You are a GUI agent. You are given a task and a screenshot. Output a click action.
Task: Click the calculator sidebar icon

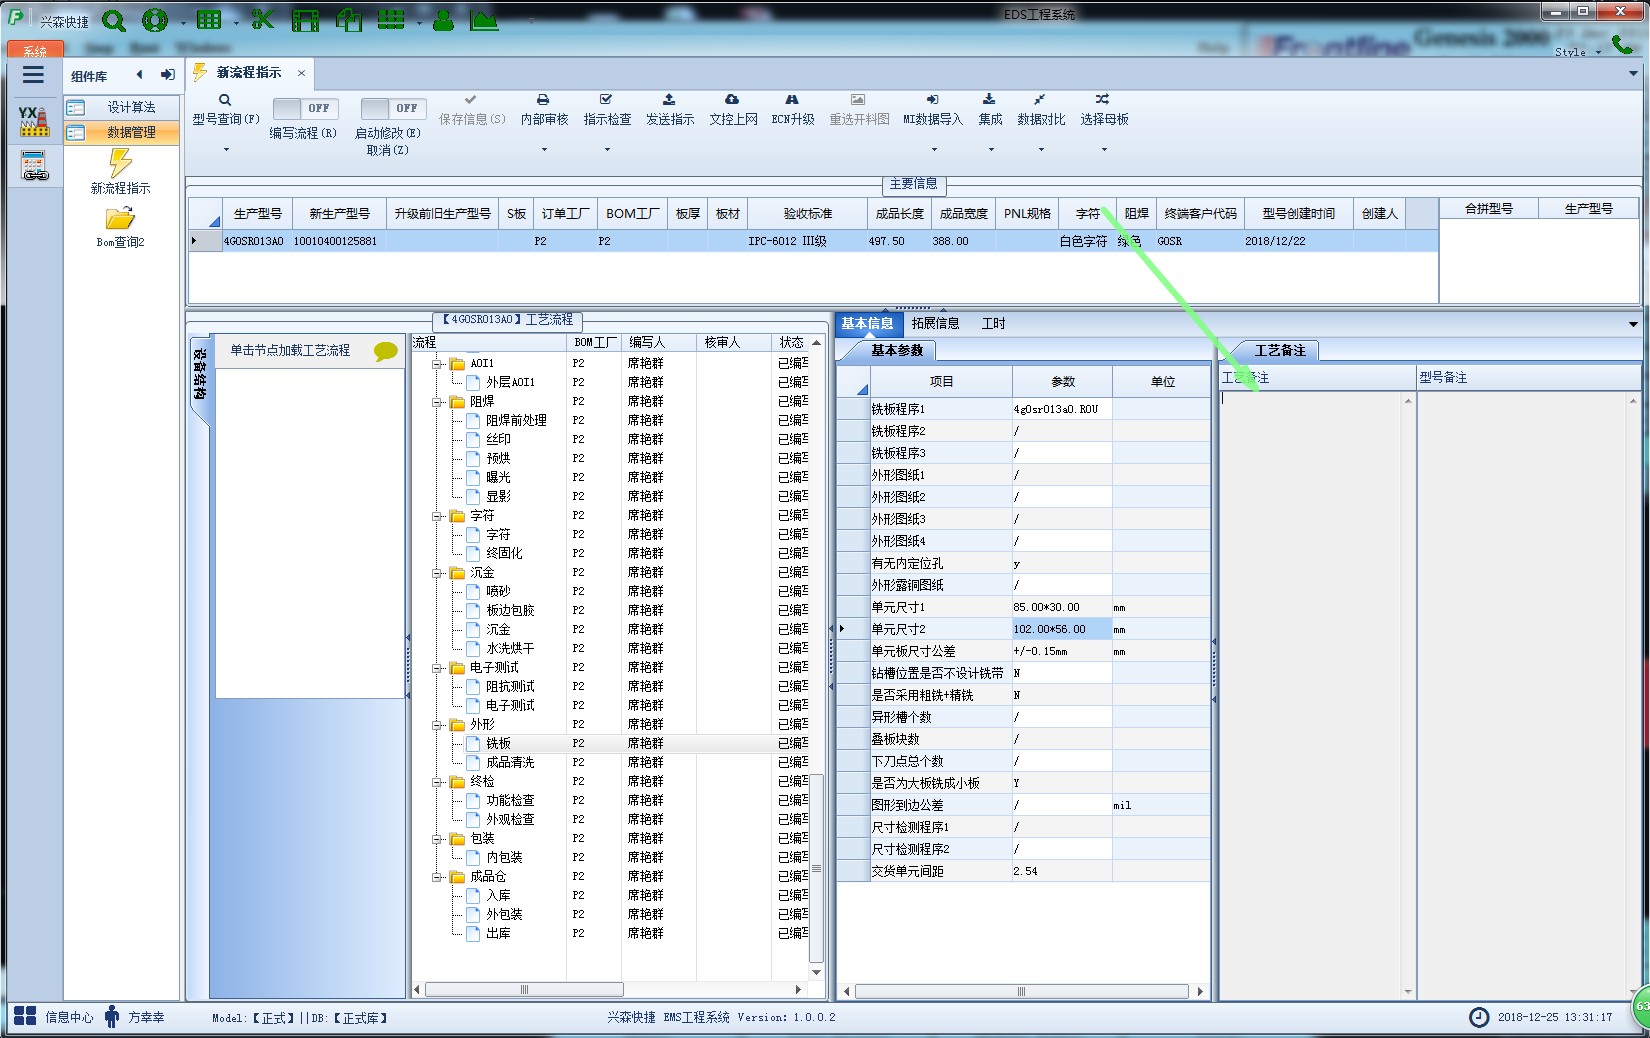point(34,166)
